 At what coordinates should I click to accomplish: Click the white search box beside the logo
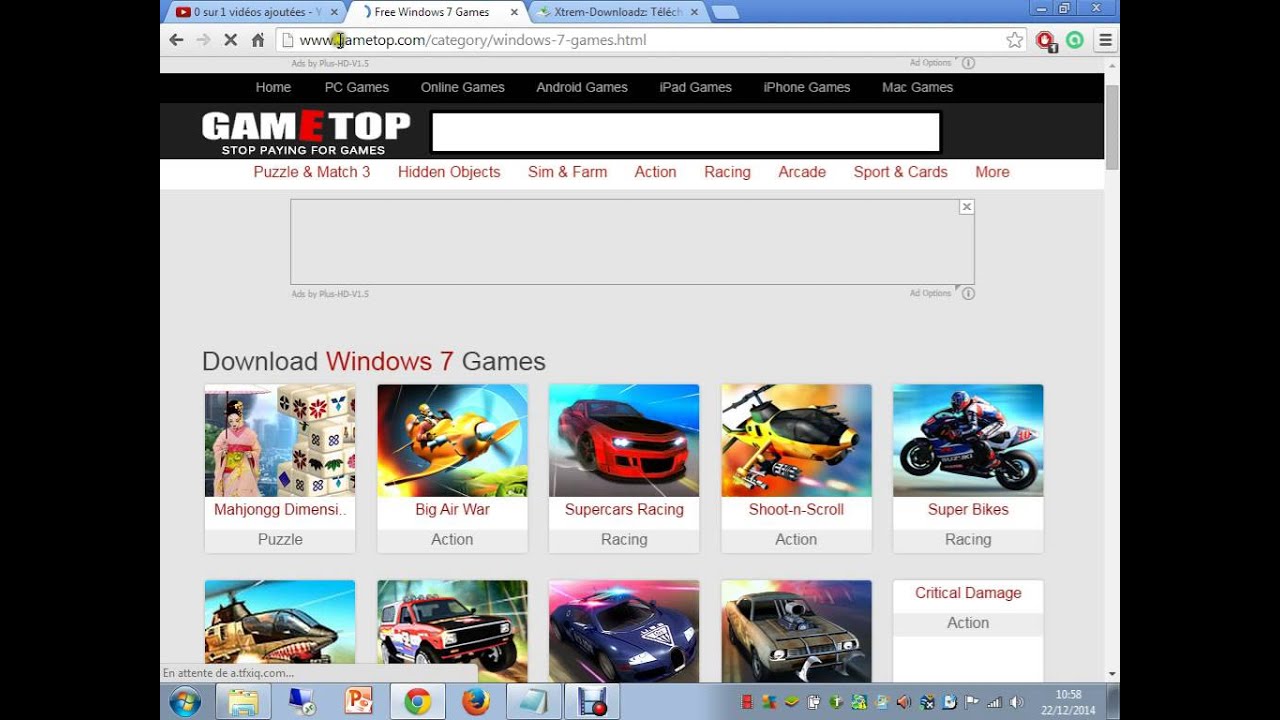coord(686,132)
